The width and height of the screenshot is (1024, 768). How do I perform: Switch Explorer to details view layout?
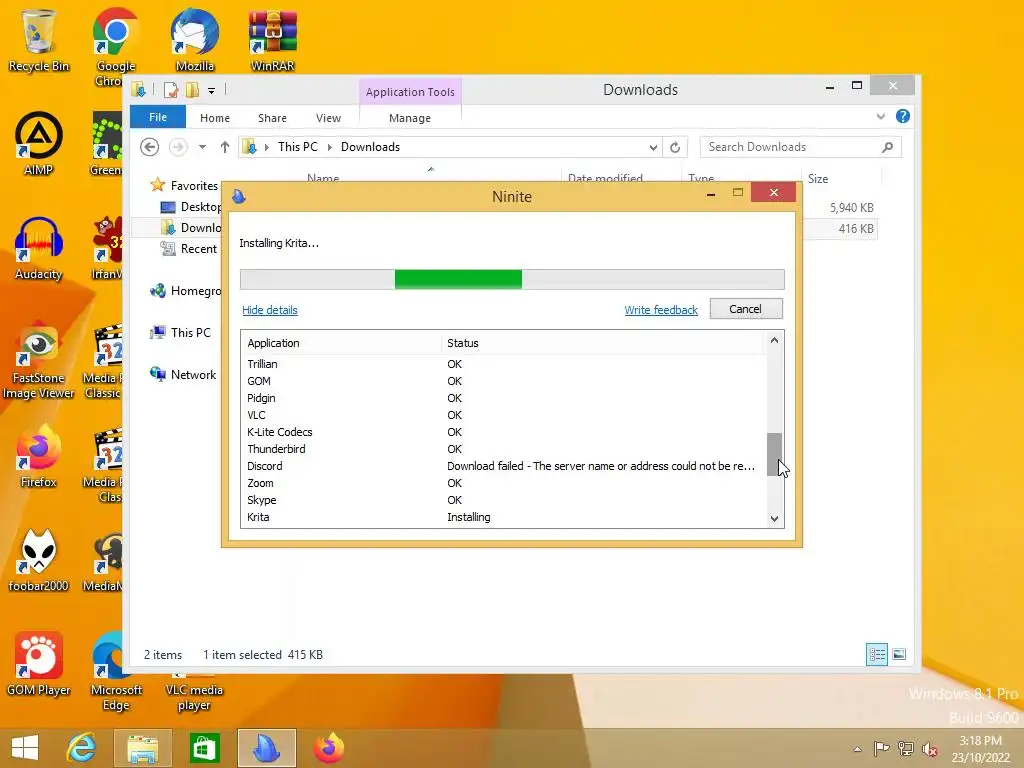(x=876, y=654)
